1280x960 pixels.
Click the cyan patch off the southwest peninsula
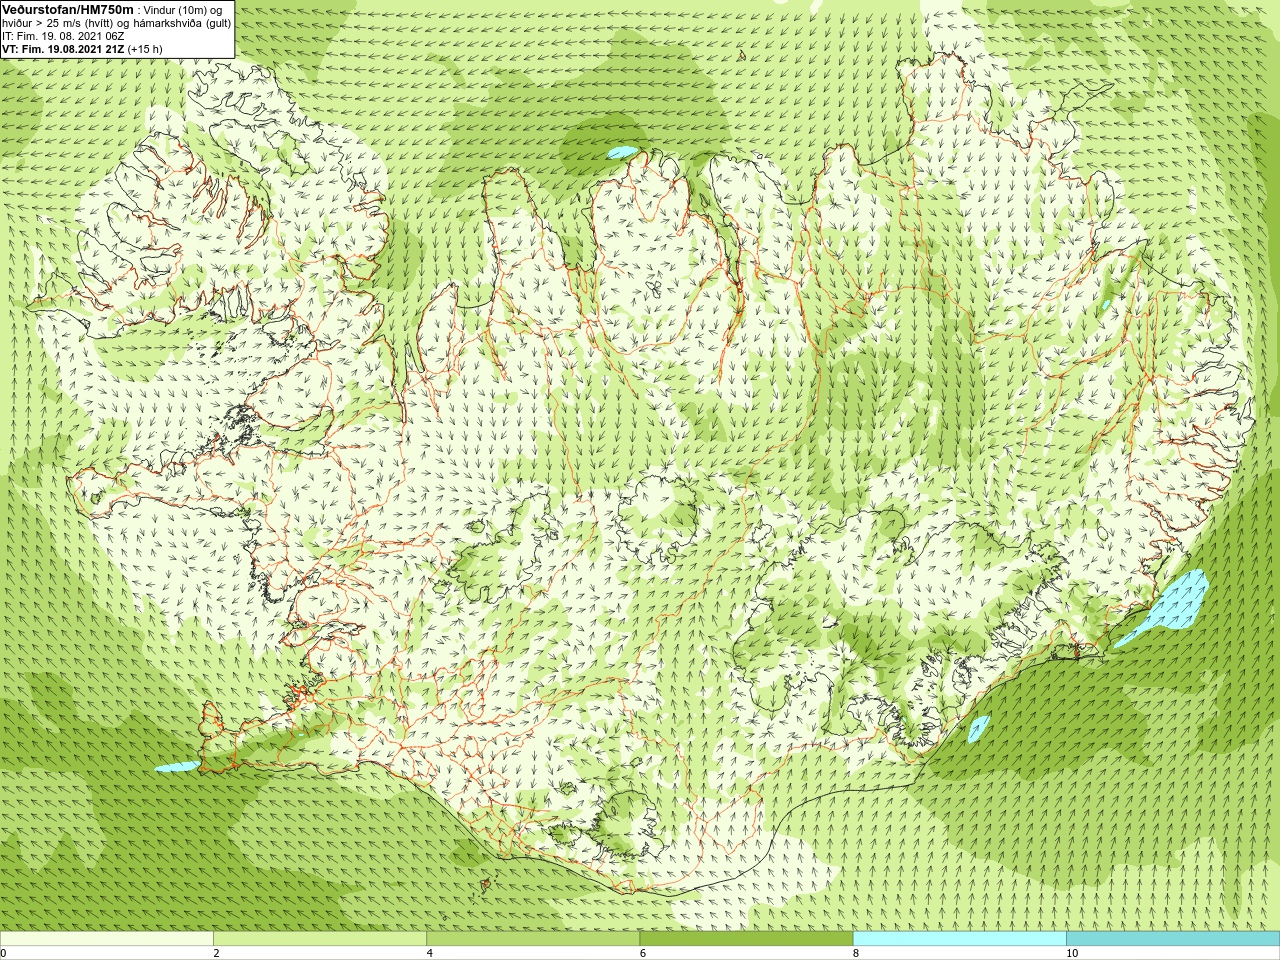pyautogui.click(x=177, y=767)
